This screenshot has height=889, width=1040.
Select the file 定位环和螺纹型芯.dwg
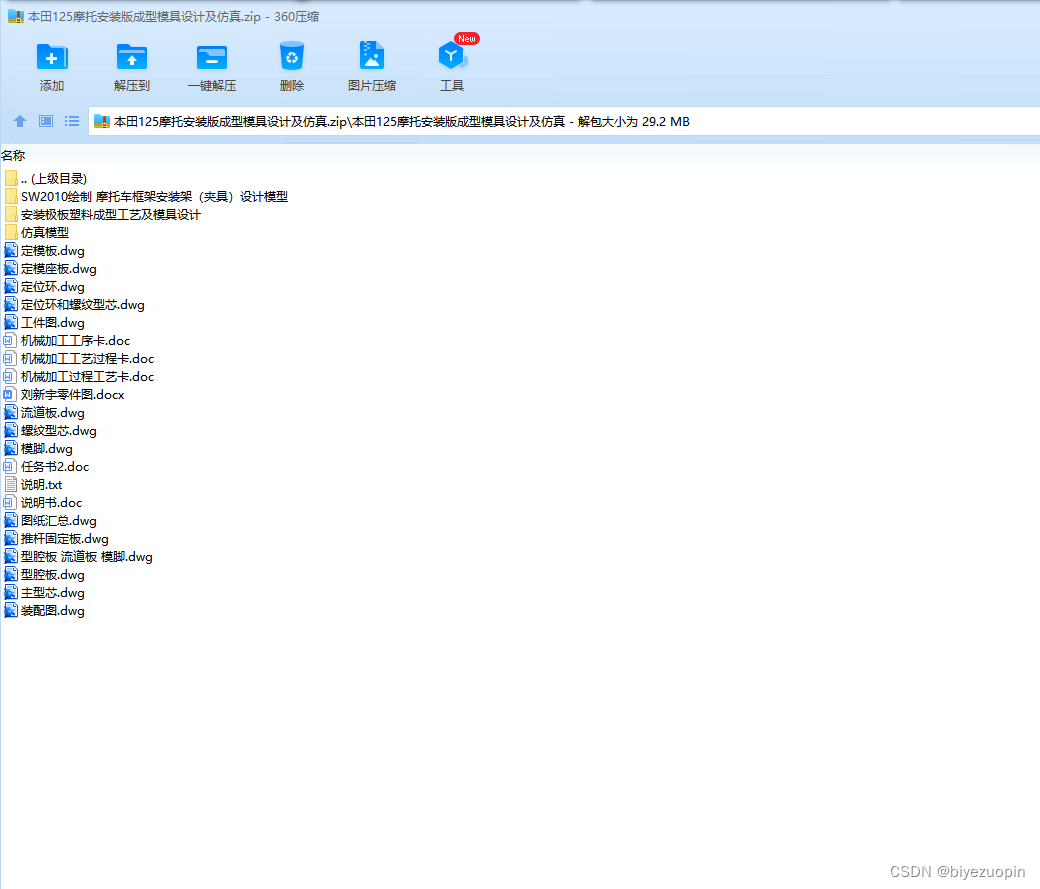83,305
